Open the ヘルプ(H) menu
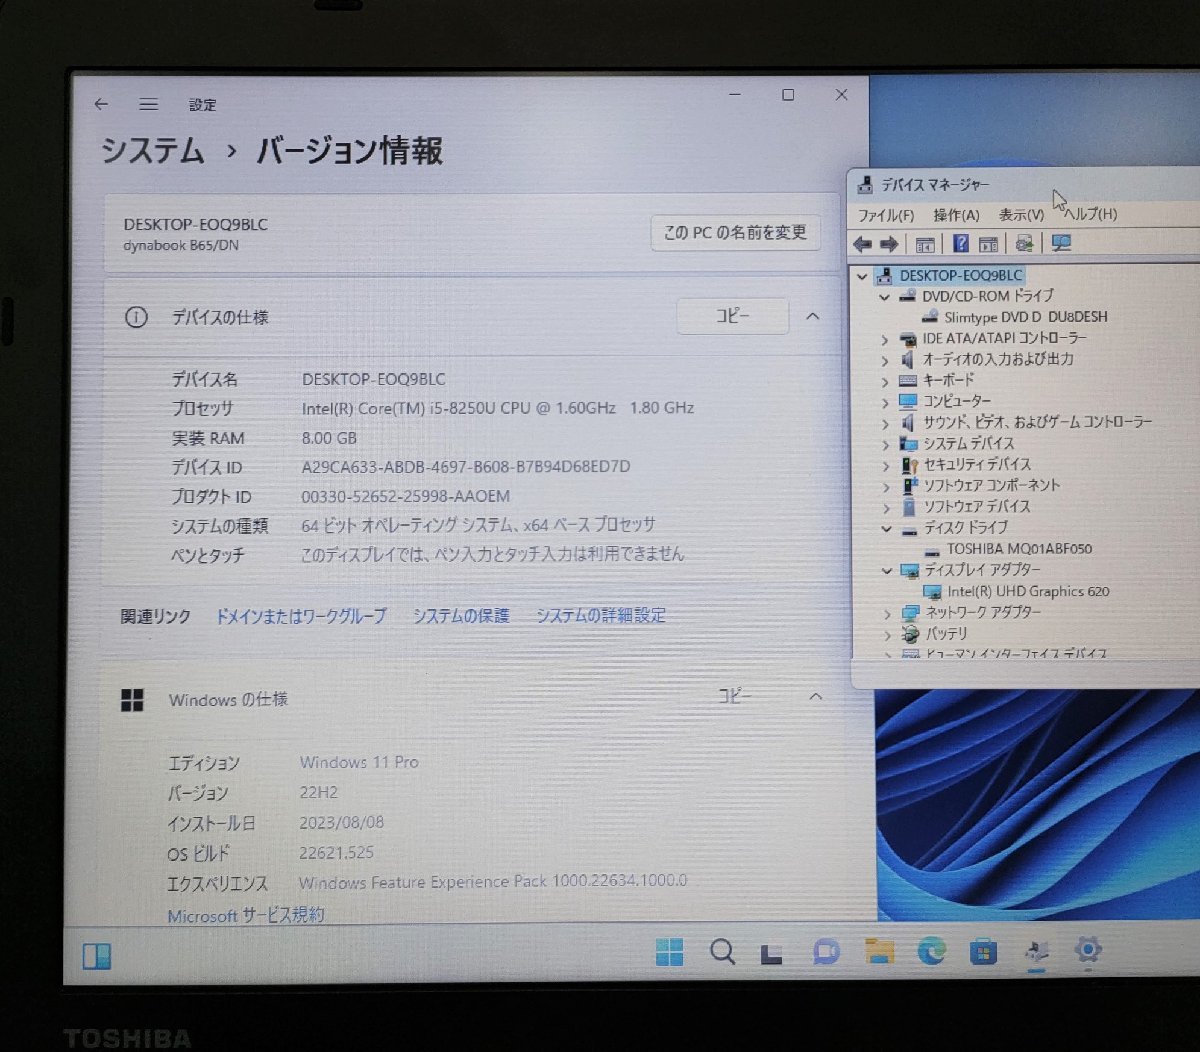Viewport: 1200px width, 1052px height. tap(1090, 214)
